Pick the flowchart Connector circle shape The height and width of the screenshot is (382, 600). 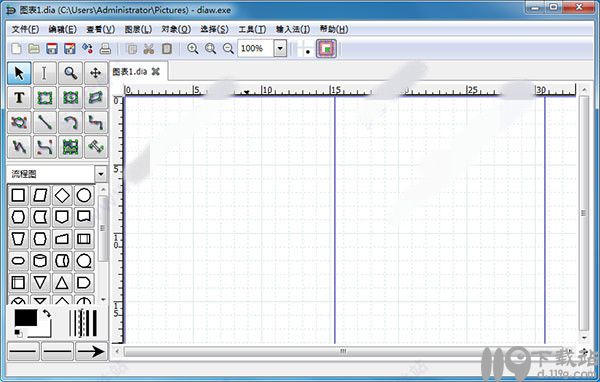pos(84,195)
